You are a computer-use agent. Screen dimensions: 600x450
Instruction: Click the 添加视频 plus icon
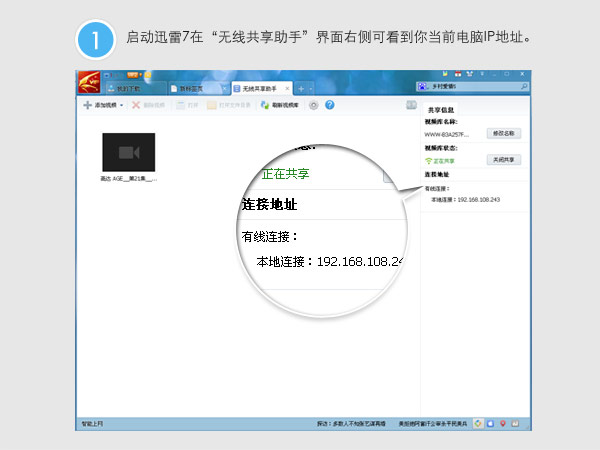(87, 105)
